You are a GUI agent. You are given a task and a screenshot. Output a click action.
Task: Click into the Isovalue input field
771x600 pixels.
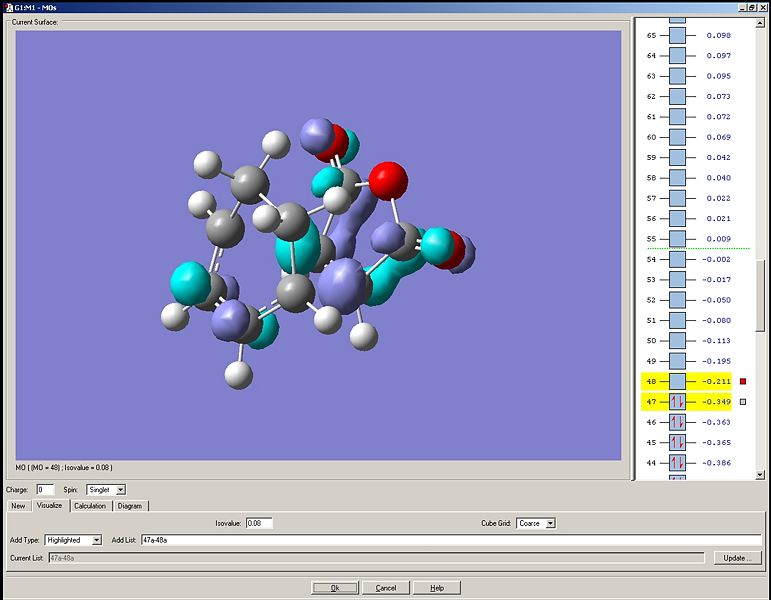[259, 523]
